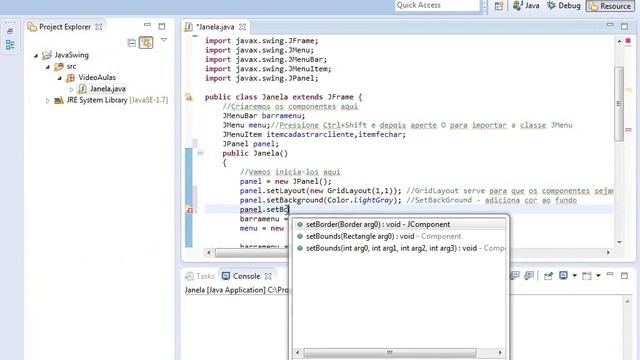Switch to the Debug perspective
Screen dimensions: 640x360
pos(564,6)
